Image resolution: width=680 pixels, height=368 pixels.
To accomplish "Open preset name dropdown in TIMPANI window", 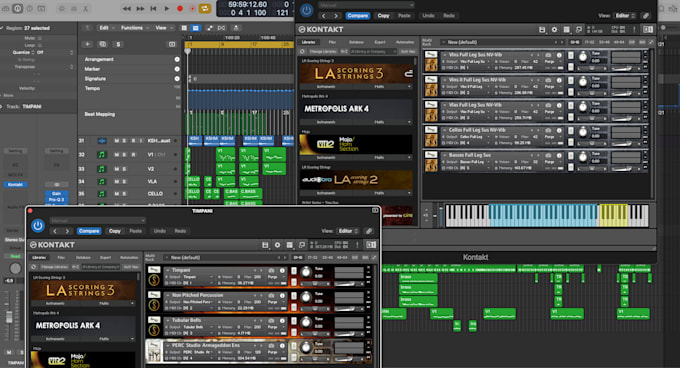I will pyautogui.click(x=98, y=220).
